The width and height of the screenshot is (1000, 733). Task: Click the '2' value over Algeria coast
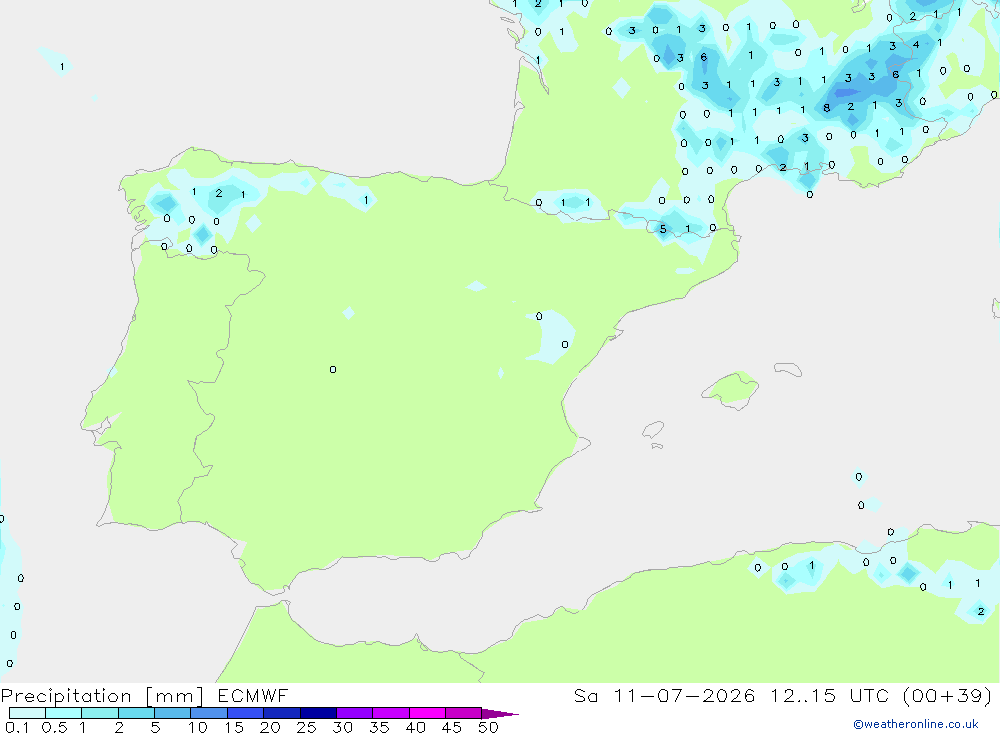(981, 611)
